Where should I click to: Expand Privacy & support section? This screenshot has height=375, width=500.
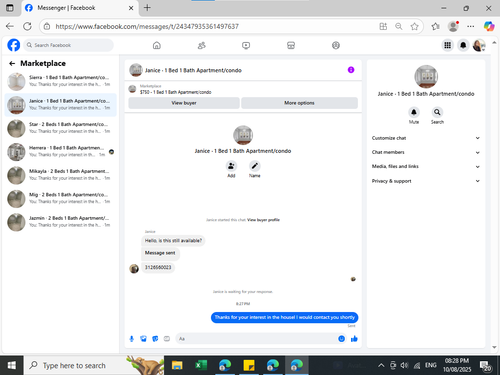tap(426, 181)
